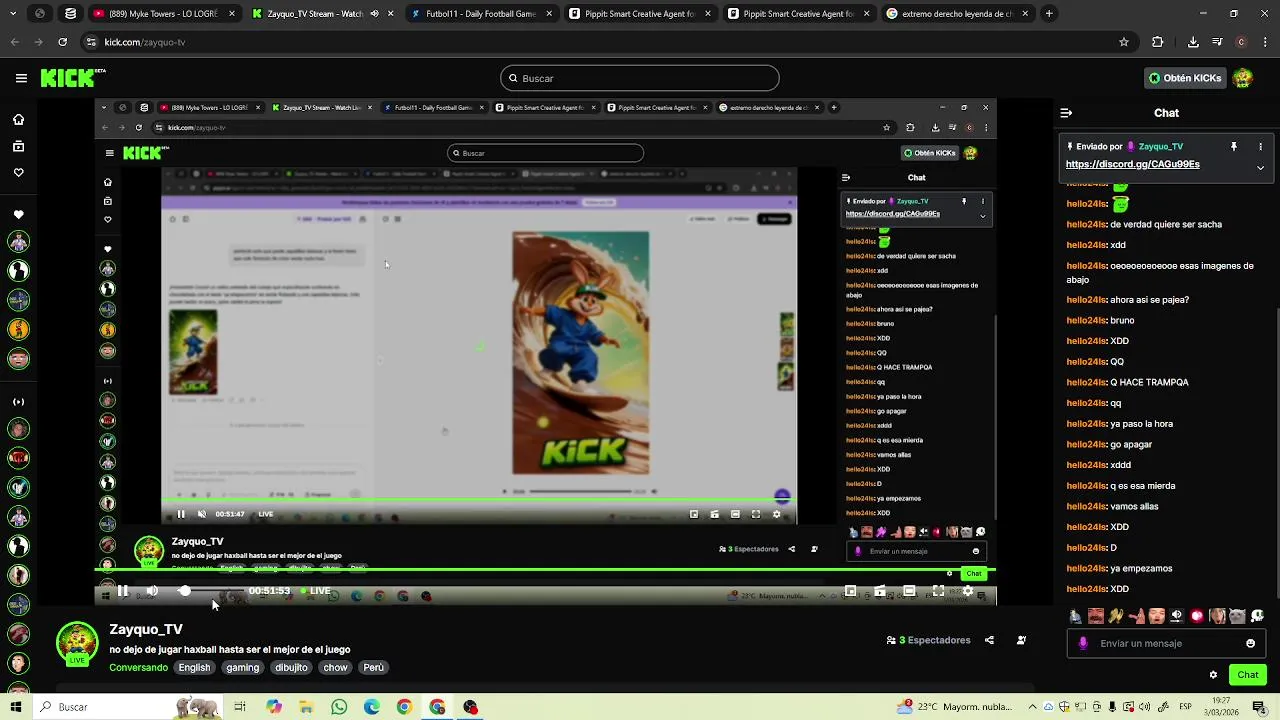Expand the pinned Discord message

point(1260,168)
